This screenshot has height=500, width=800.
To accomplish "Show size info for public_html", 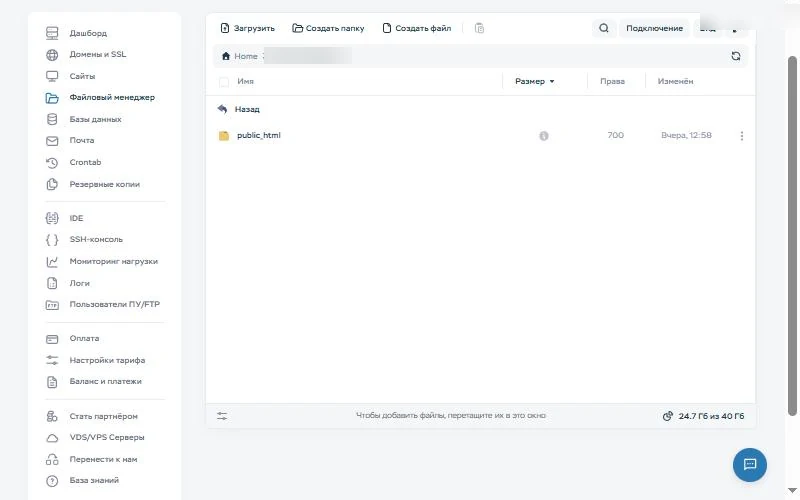I will 544,136.
